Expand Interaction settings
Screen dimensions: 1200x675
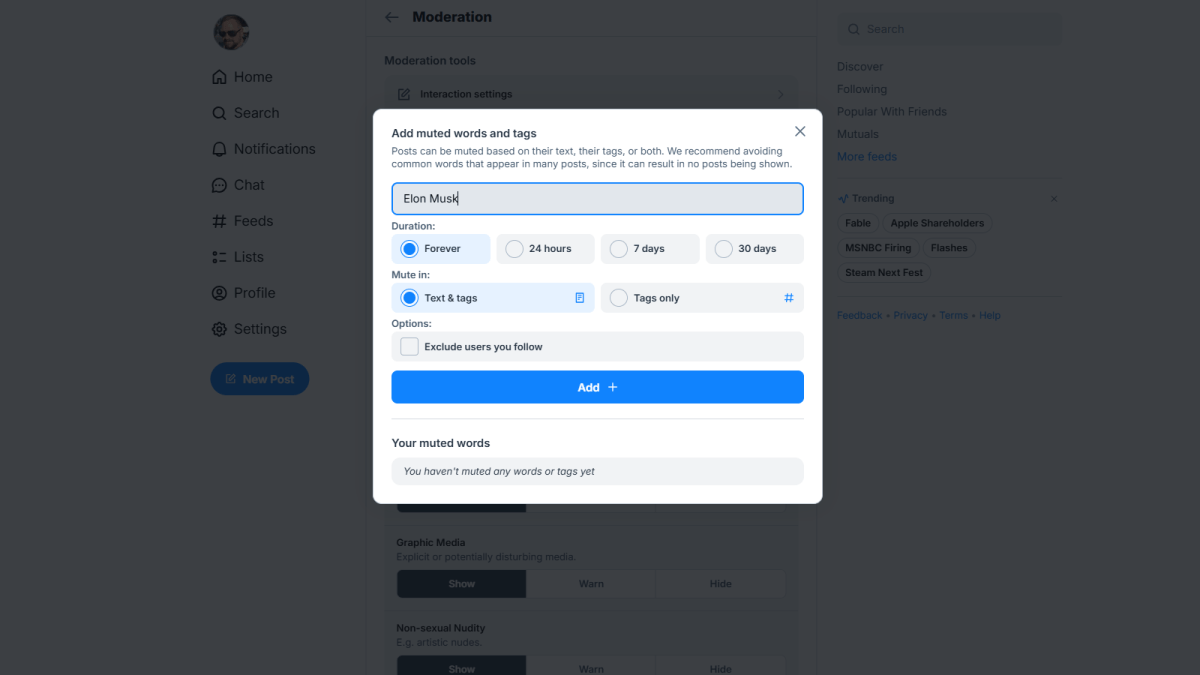coord(591,93)
